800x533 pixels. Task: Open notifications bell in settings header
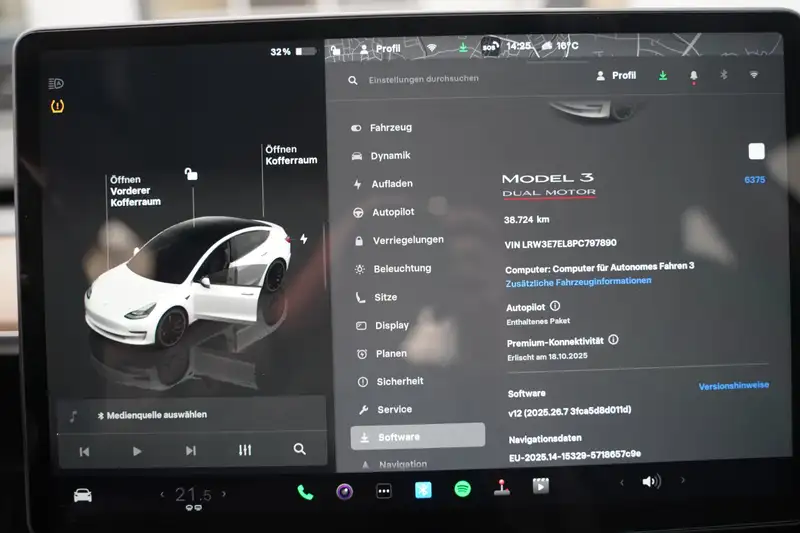(693, 76)
